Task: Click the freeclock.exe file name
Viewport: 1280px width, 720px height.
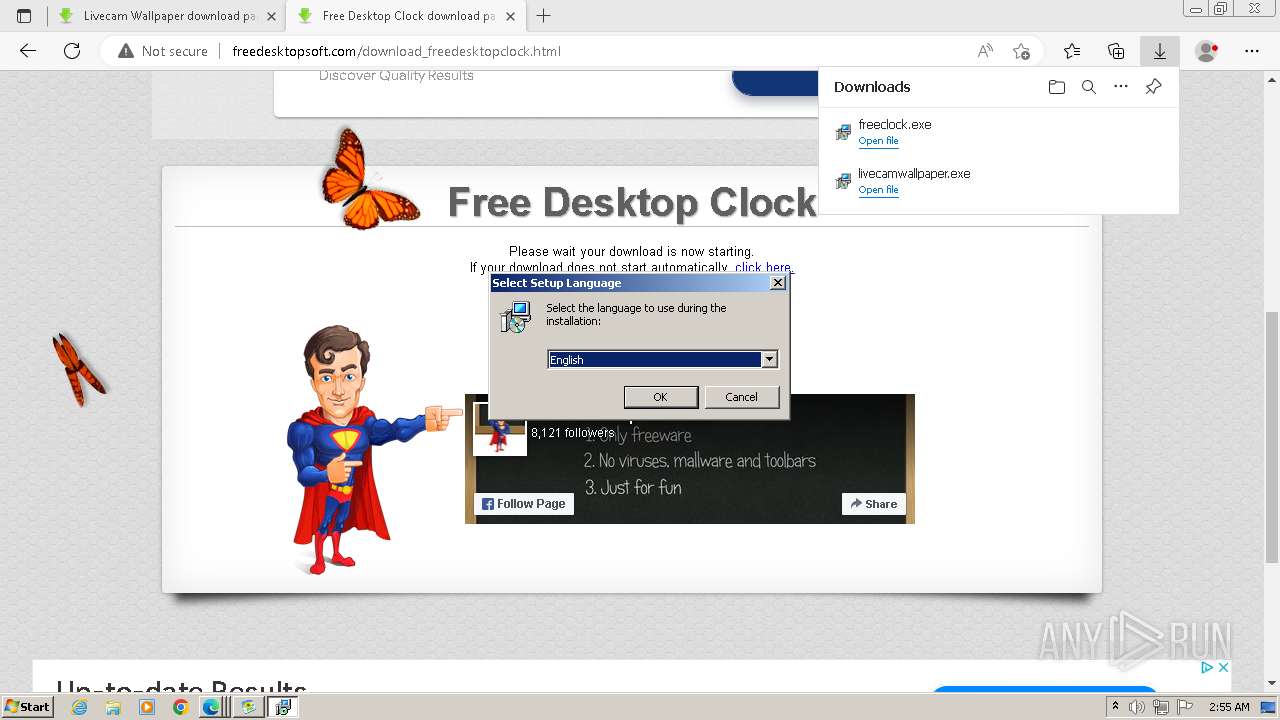Action: (x=895, y=125)
